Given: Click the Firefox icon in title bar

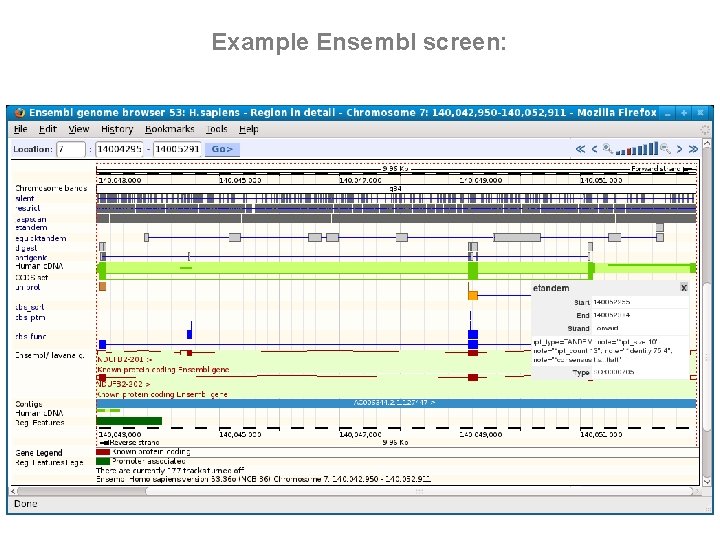Looking at the screenshot, I should (x=19, y=112).
